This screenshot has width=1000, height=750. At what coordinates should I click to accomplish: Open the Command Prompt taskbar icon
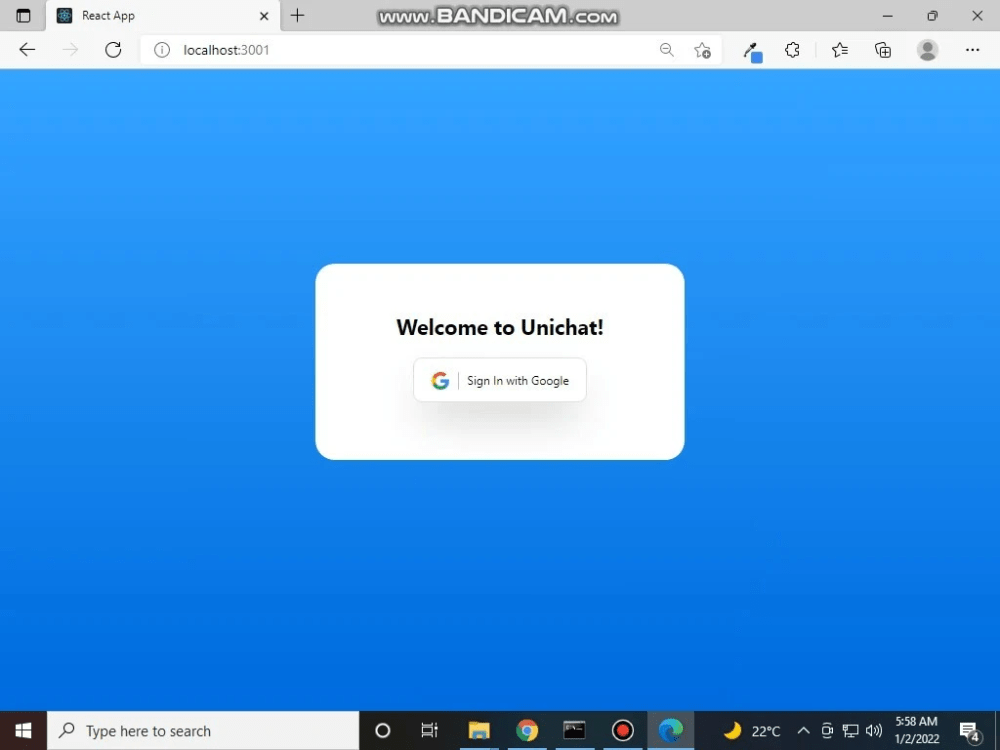[575, 730]
